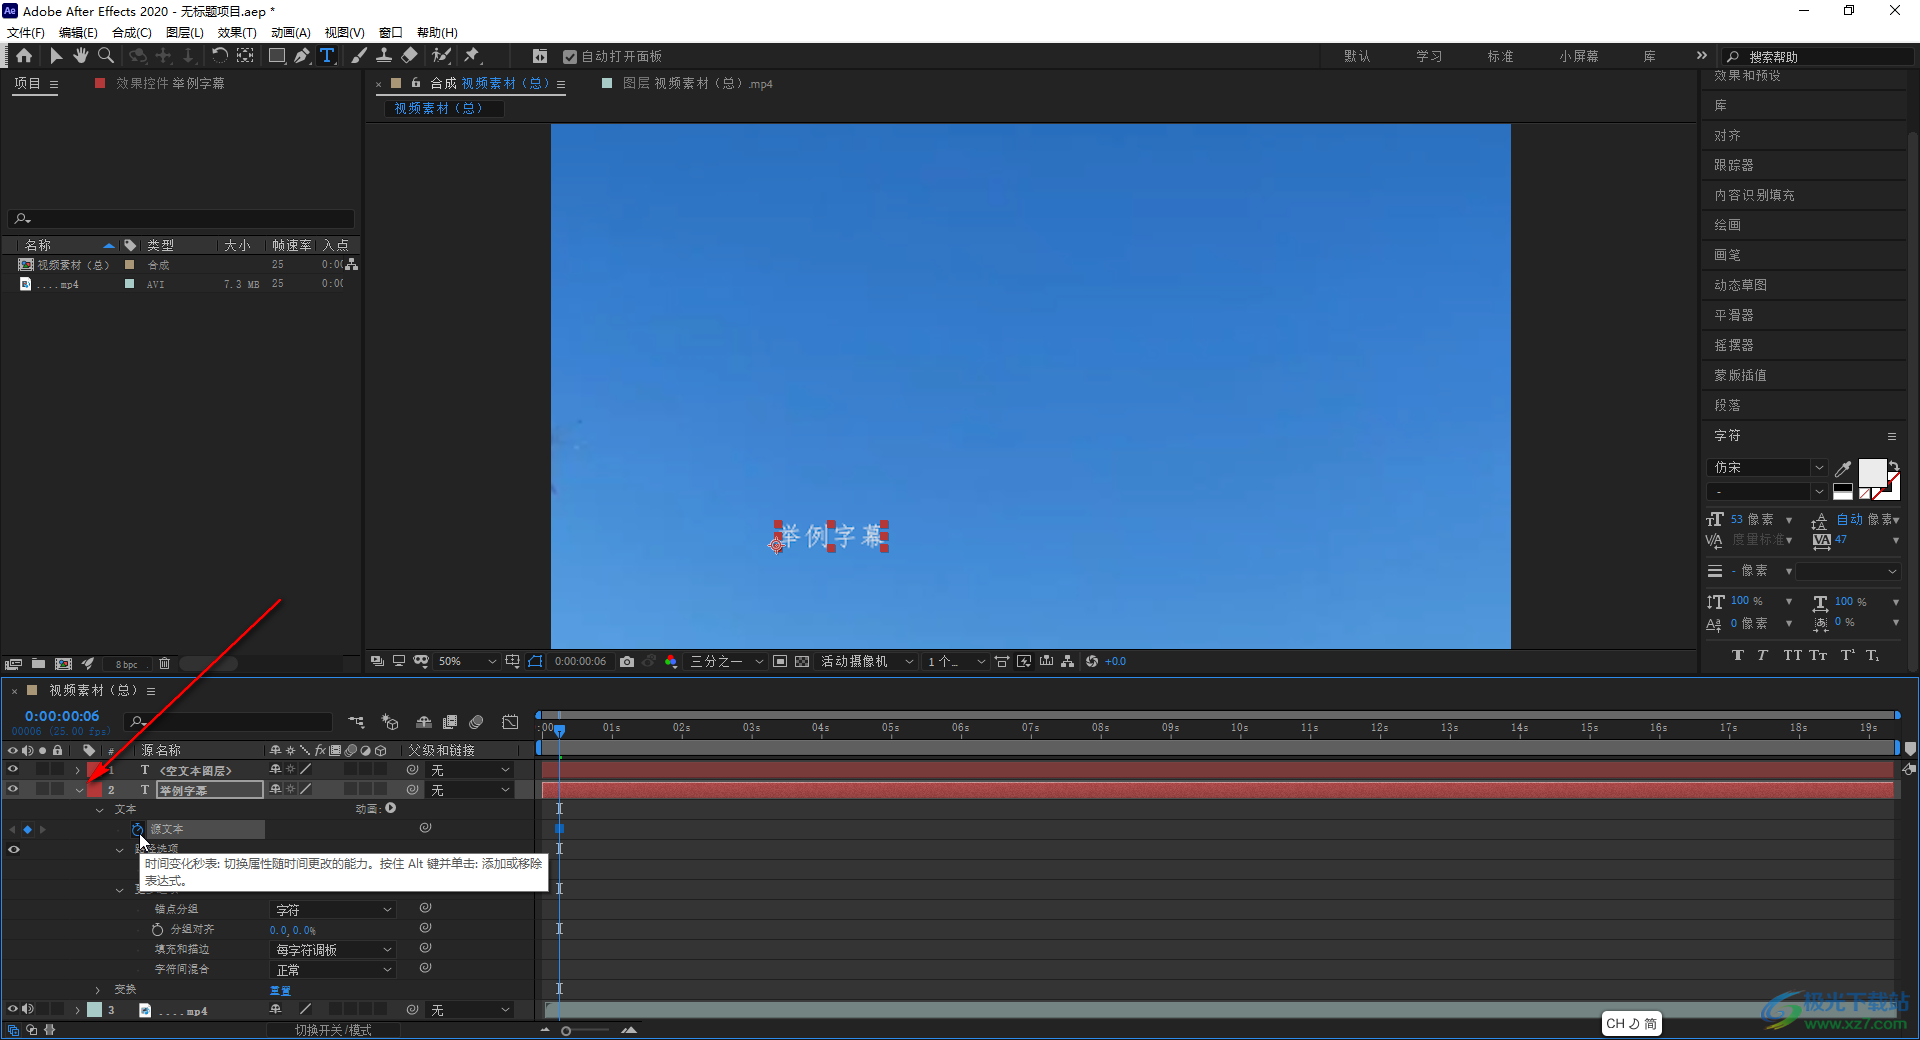
Task: Toggle visibility of the mp4 layer 3
Action: (x=13, y=1010)
